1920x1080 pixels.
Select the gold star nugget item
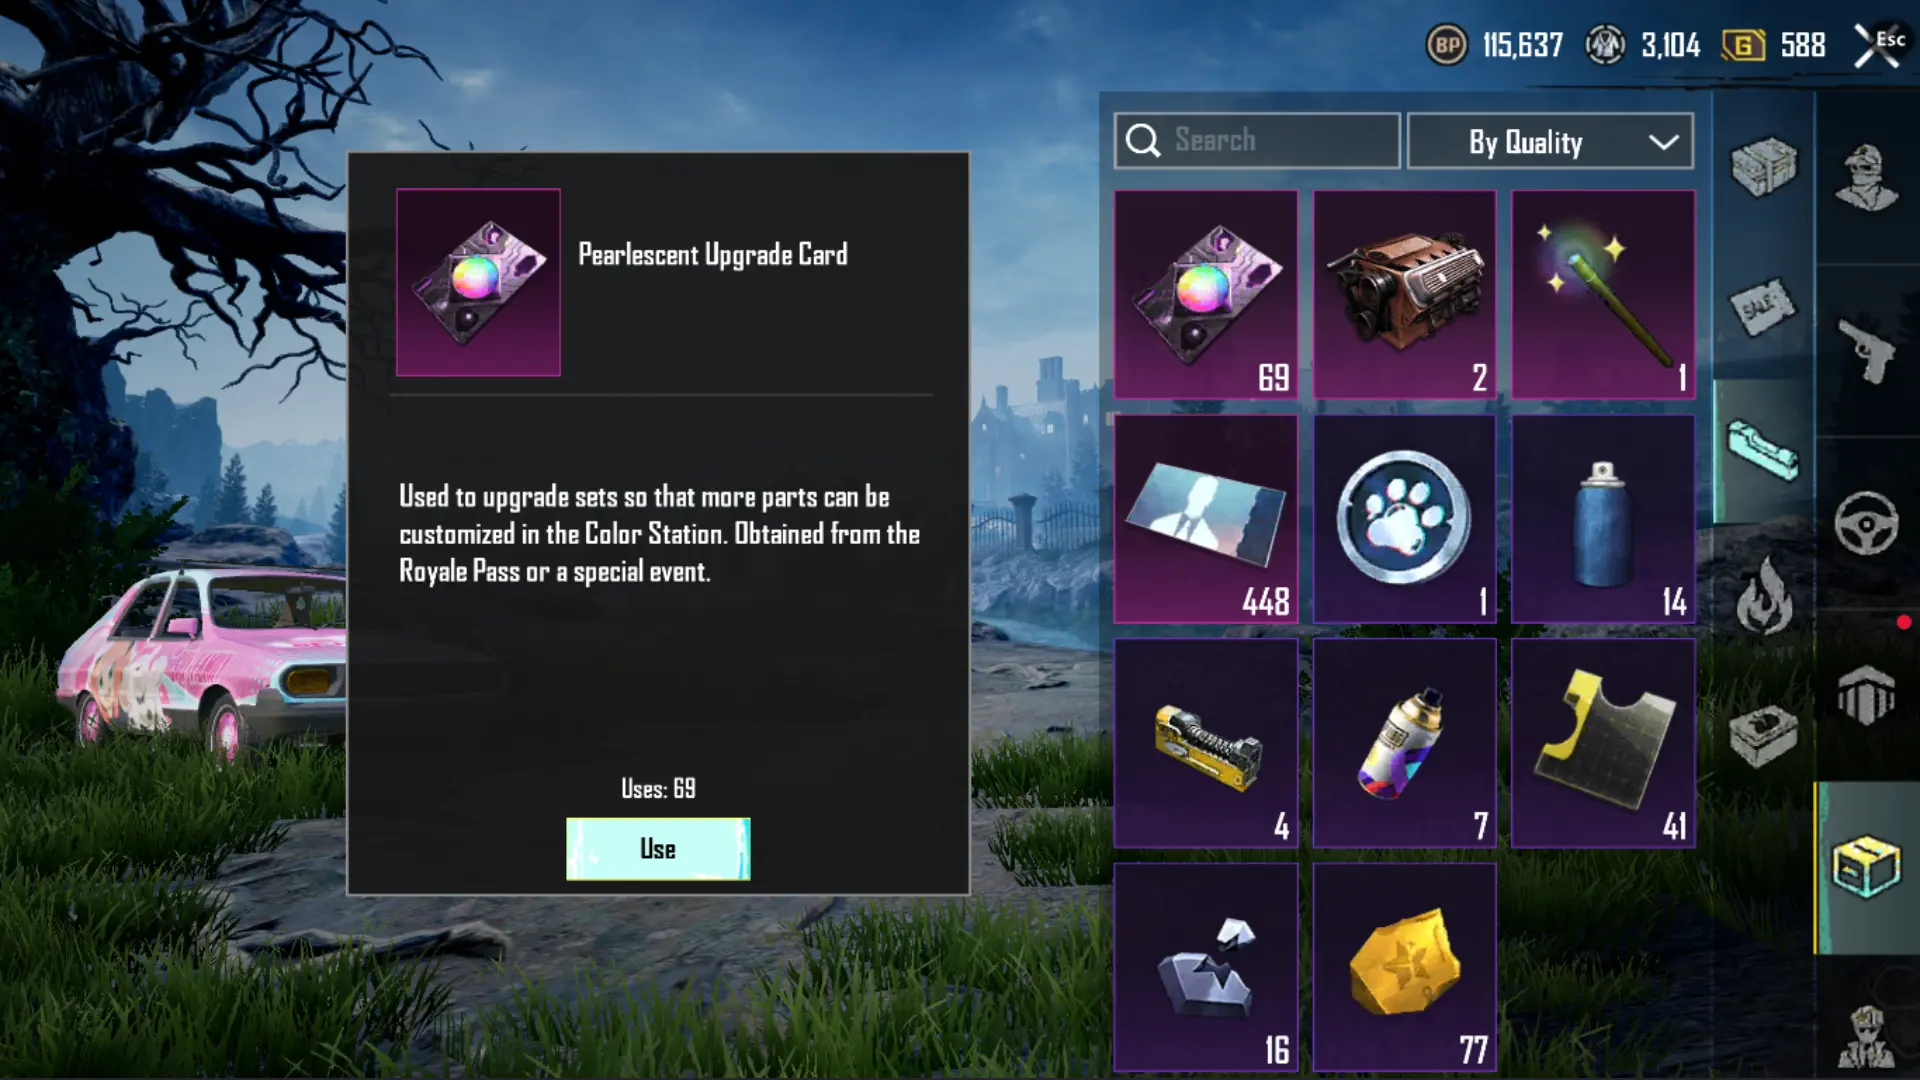(1405, 967)
